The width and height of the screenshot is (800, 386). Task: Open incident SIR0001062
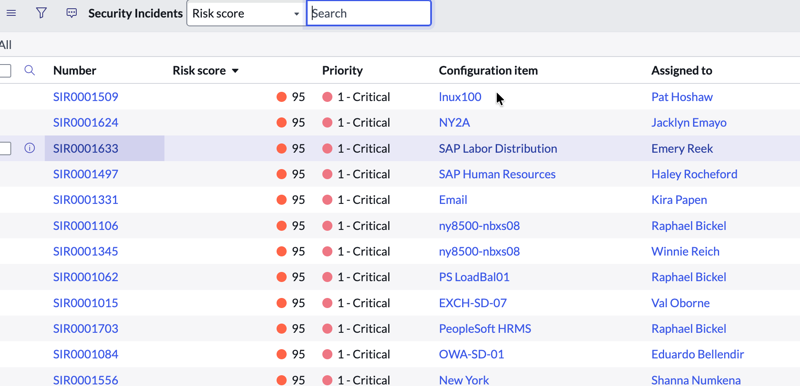[86, 277]
